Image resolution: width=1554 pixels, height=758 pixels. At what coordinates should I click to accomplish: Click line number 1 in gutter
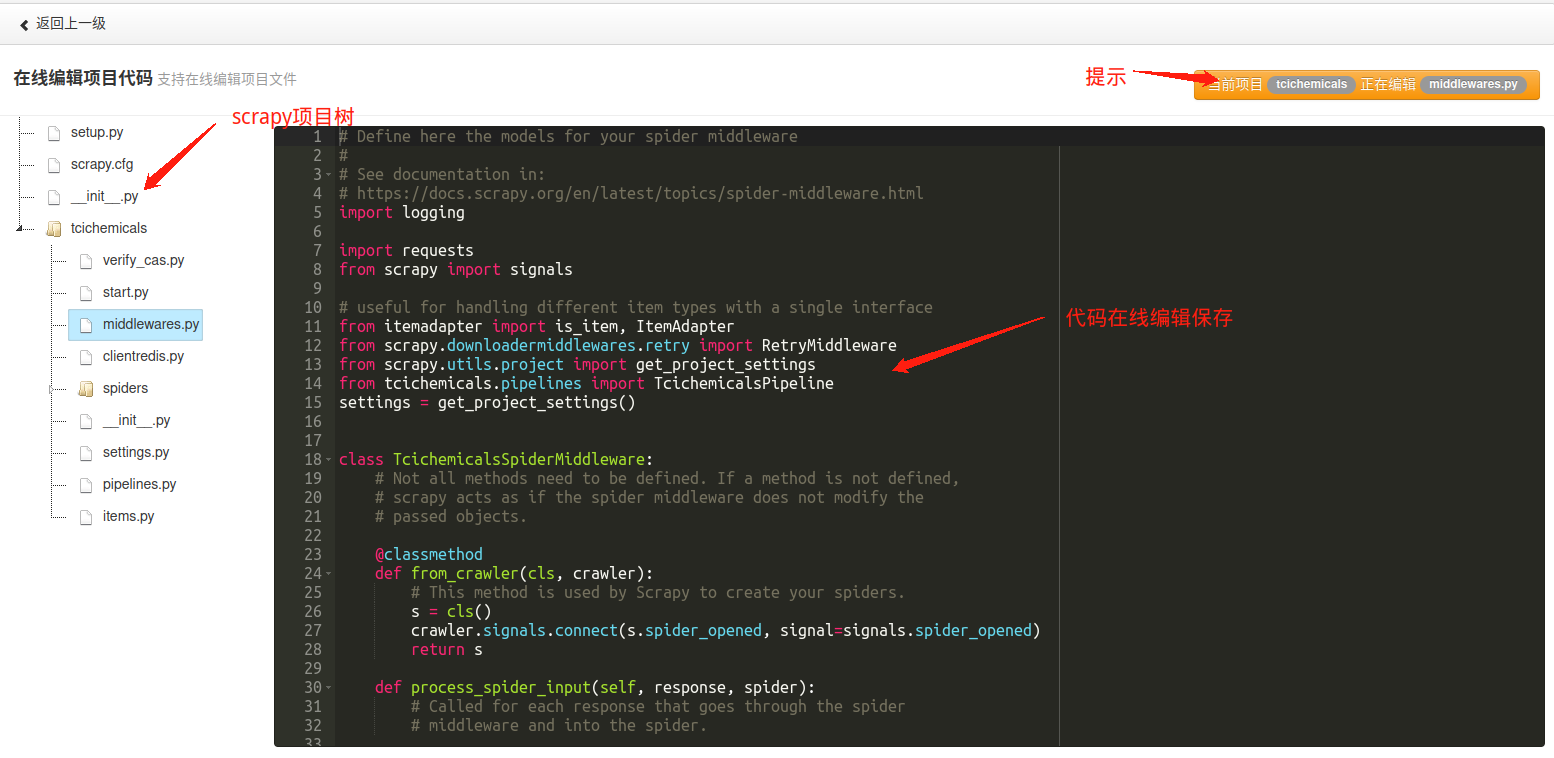(317, 136)
